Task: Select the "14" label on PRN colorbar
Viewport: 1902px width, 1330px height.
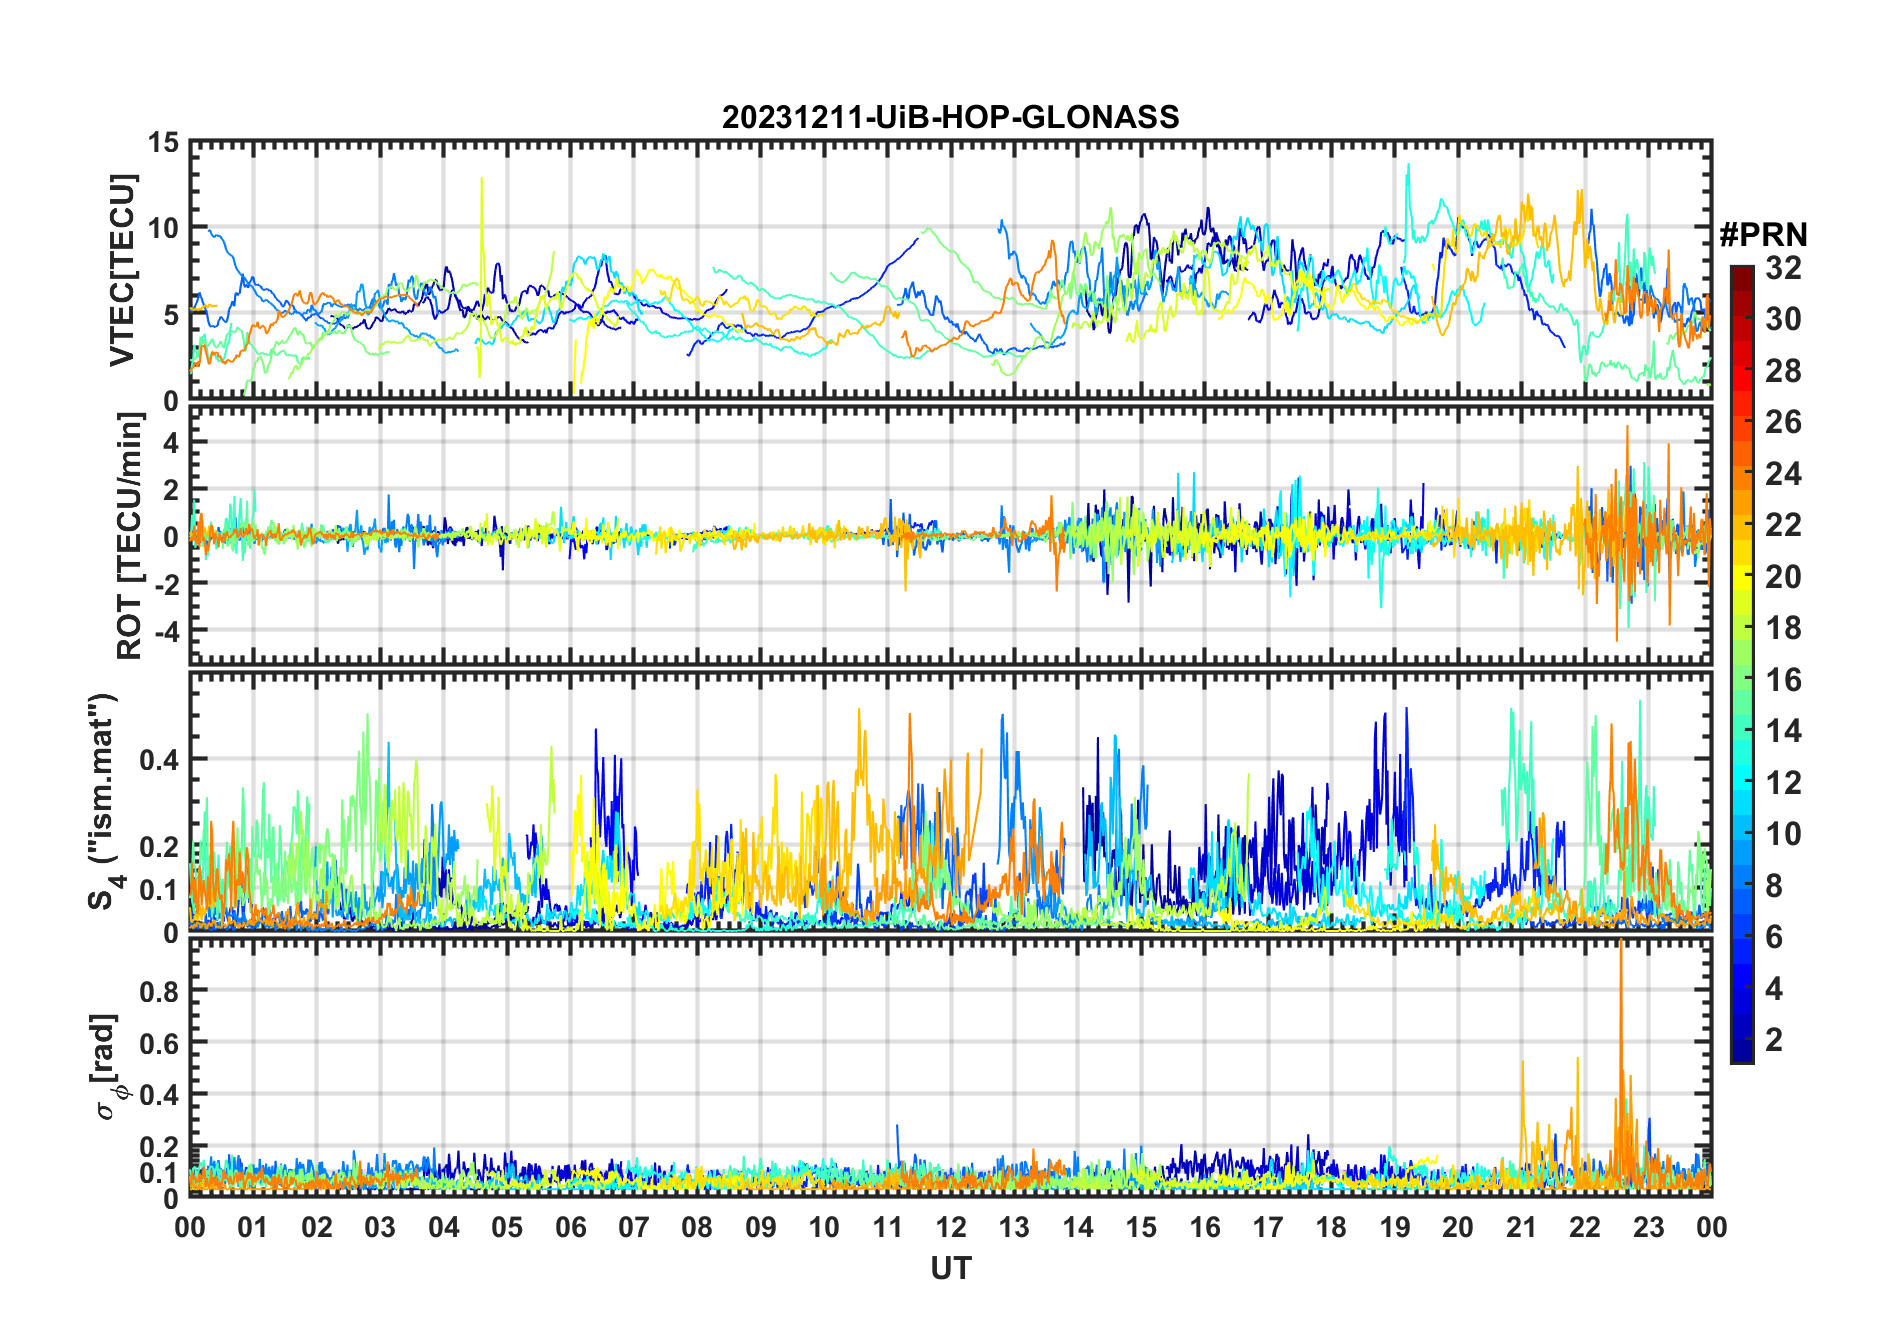Action: [1783, 731]
